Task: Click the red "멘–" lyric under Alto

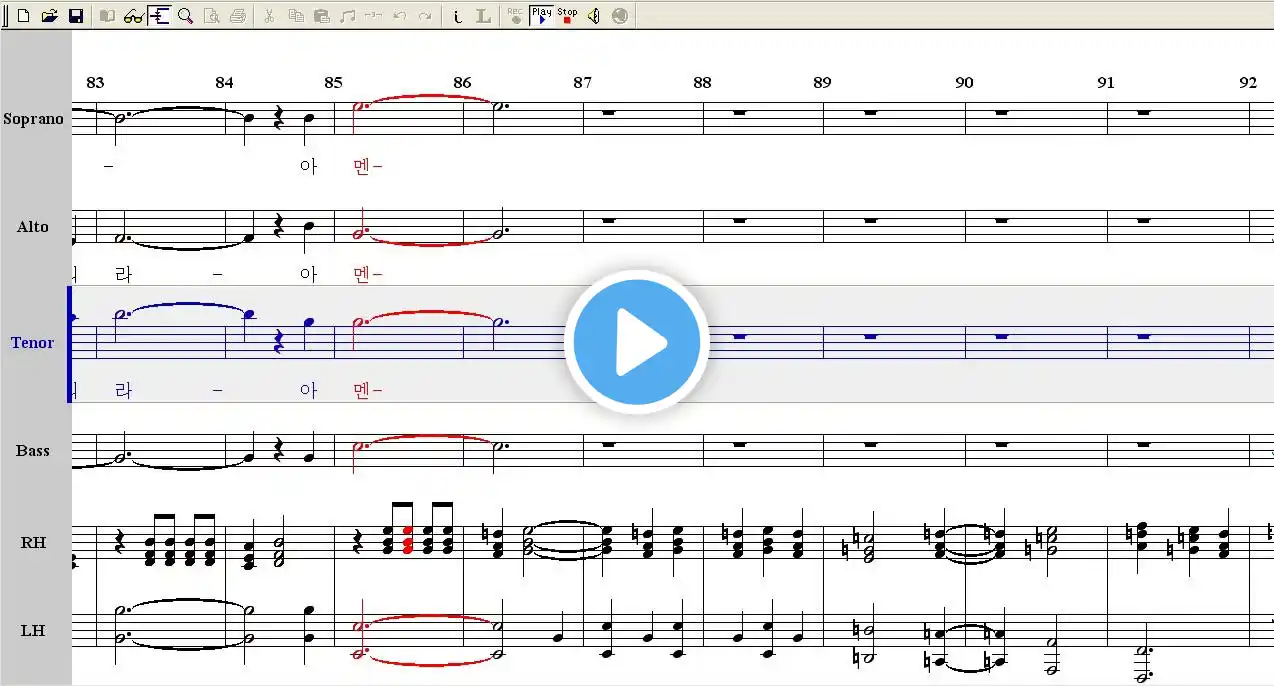Action: 368,274
